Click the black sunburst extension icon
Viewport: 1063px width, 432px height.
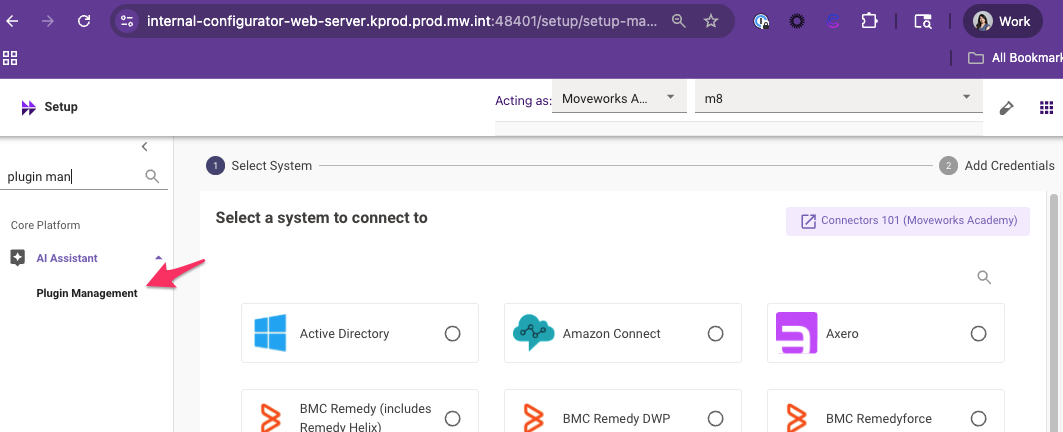pos(797,22)
